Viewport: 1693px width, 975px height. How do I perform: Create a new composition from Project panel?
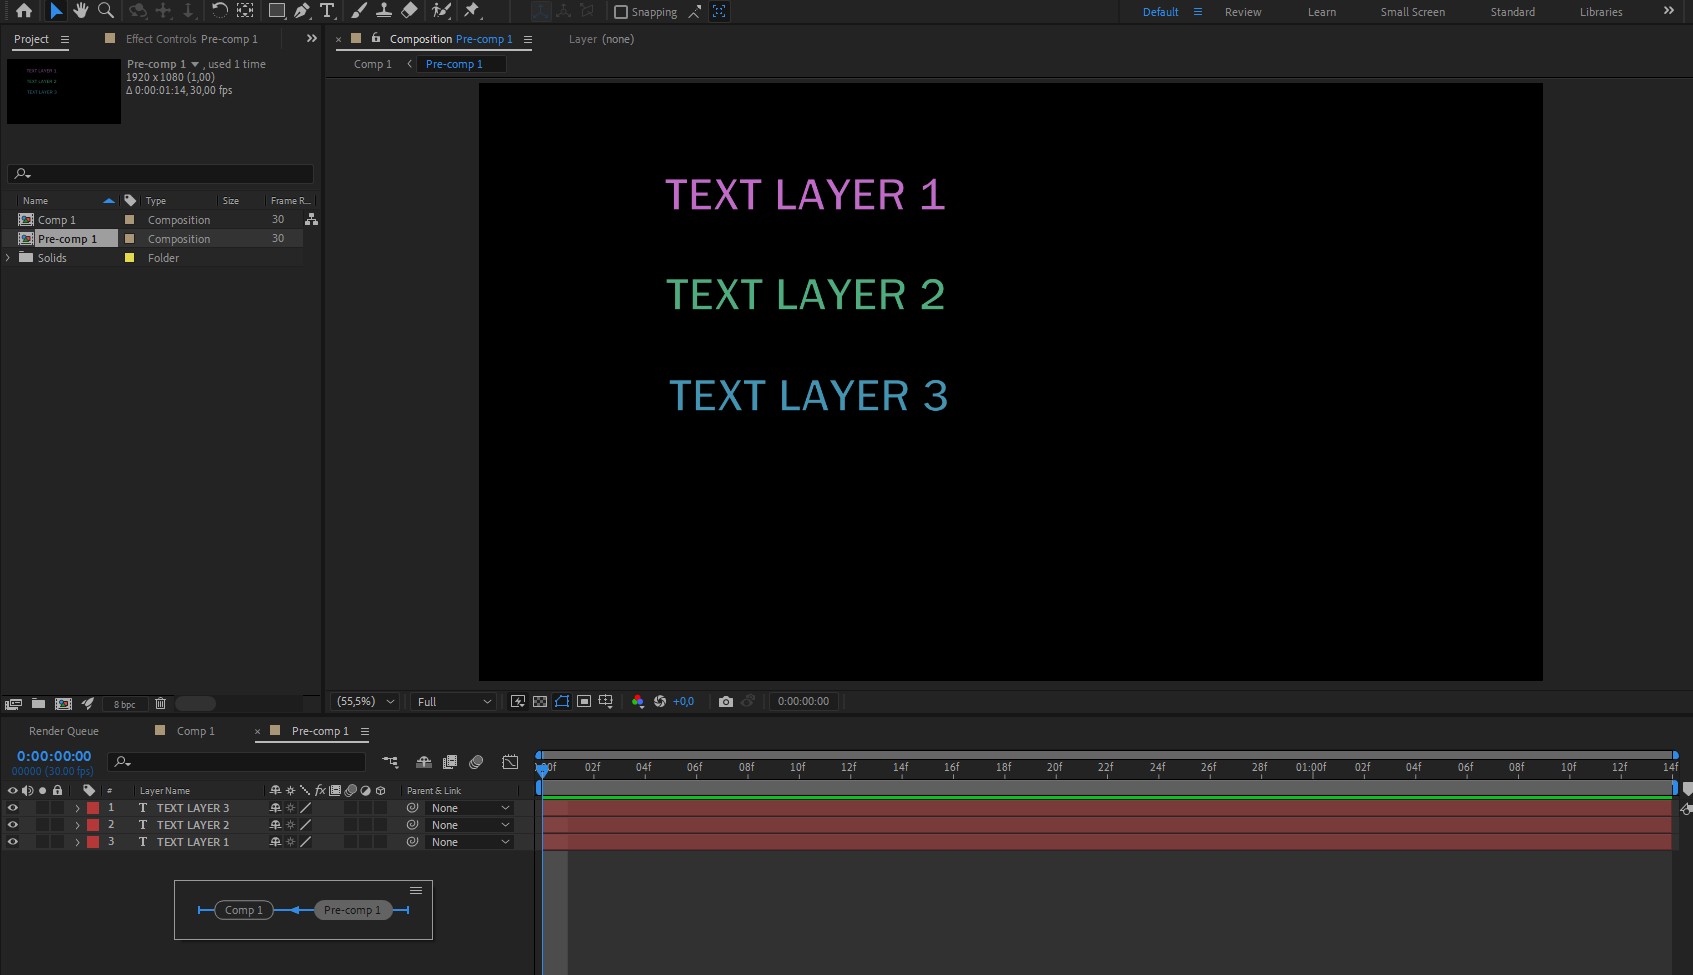(63, 703)
